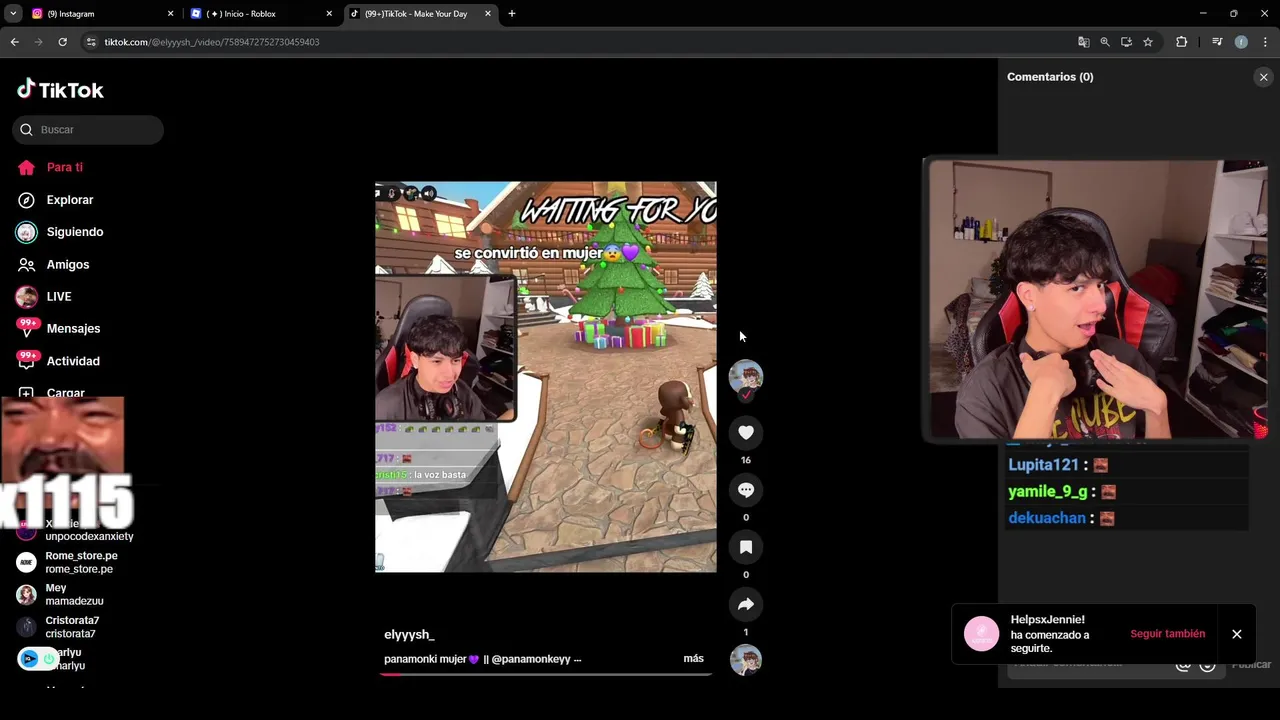Click the TikTok logo
The width and height of the screenshot is (1280, 720).
(60, 90)
